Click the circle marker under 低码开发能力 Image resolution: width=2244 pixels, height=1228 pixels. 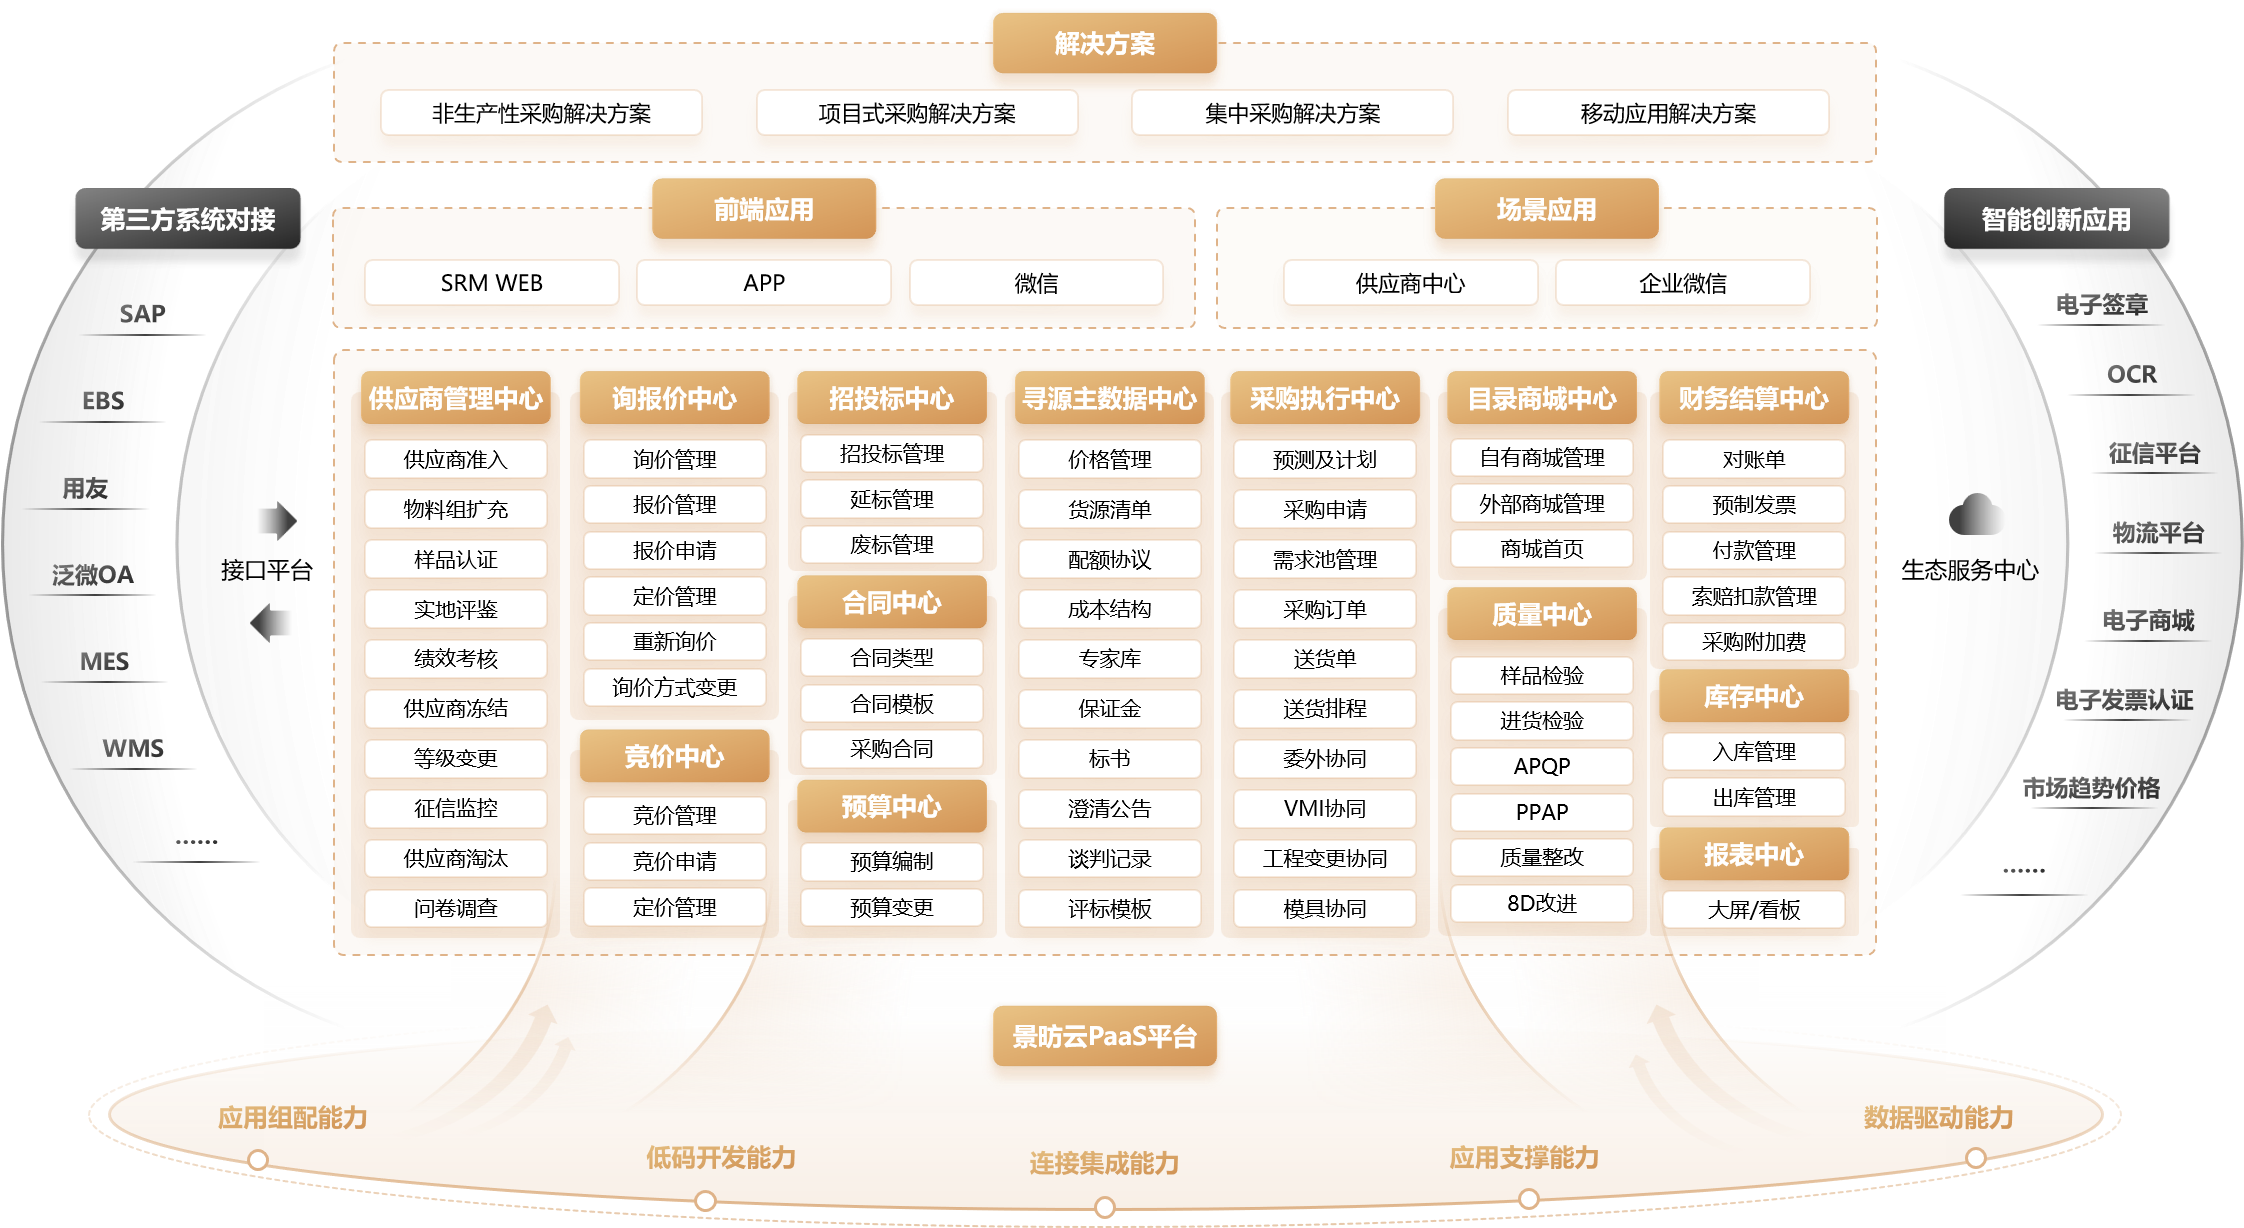pos(705,1201)
